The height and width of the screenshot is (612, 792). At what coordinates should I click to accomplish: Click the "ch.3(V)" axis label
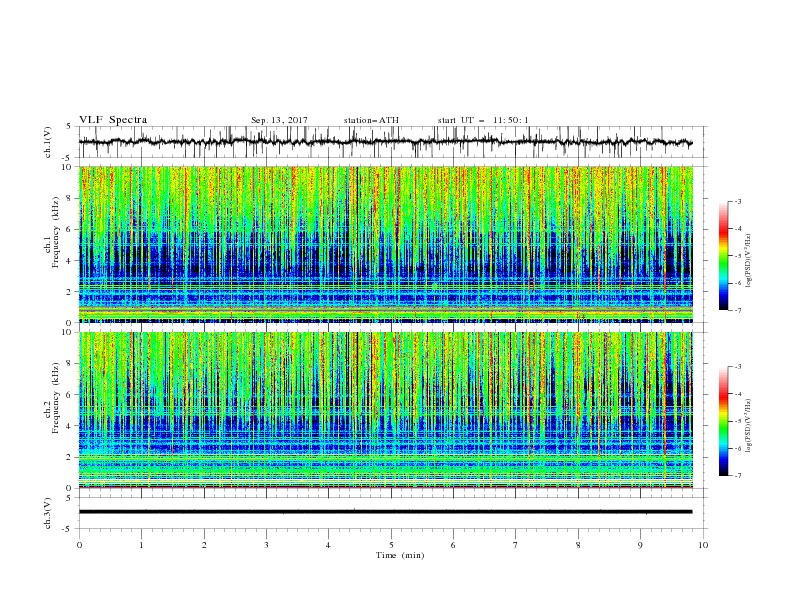pos(48,513)
